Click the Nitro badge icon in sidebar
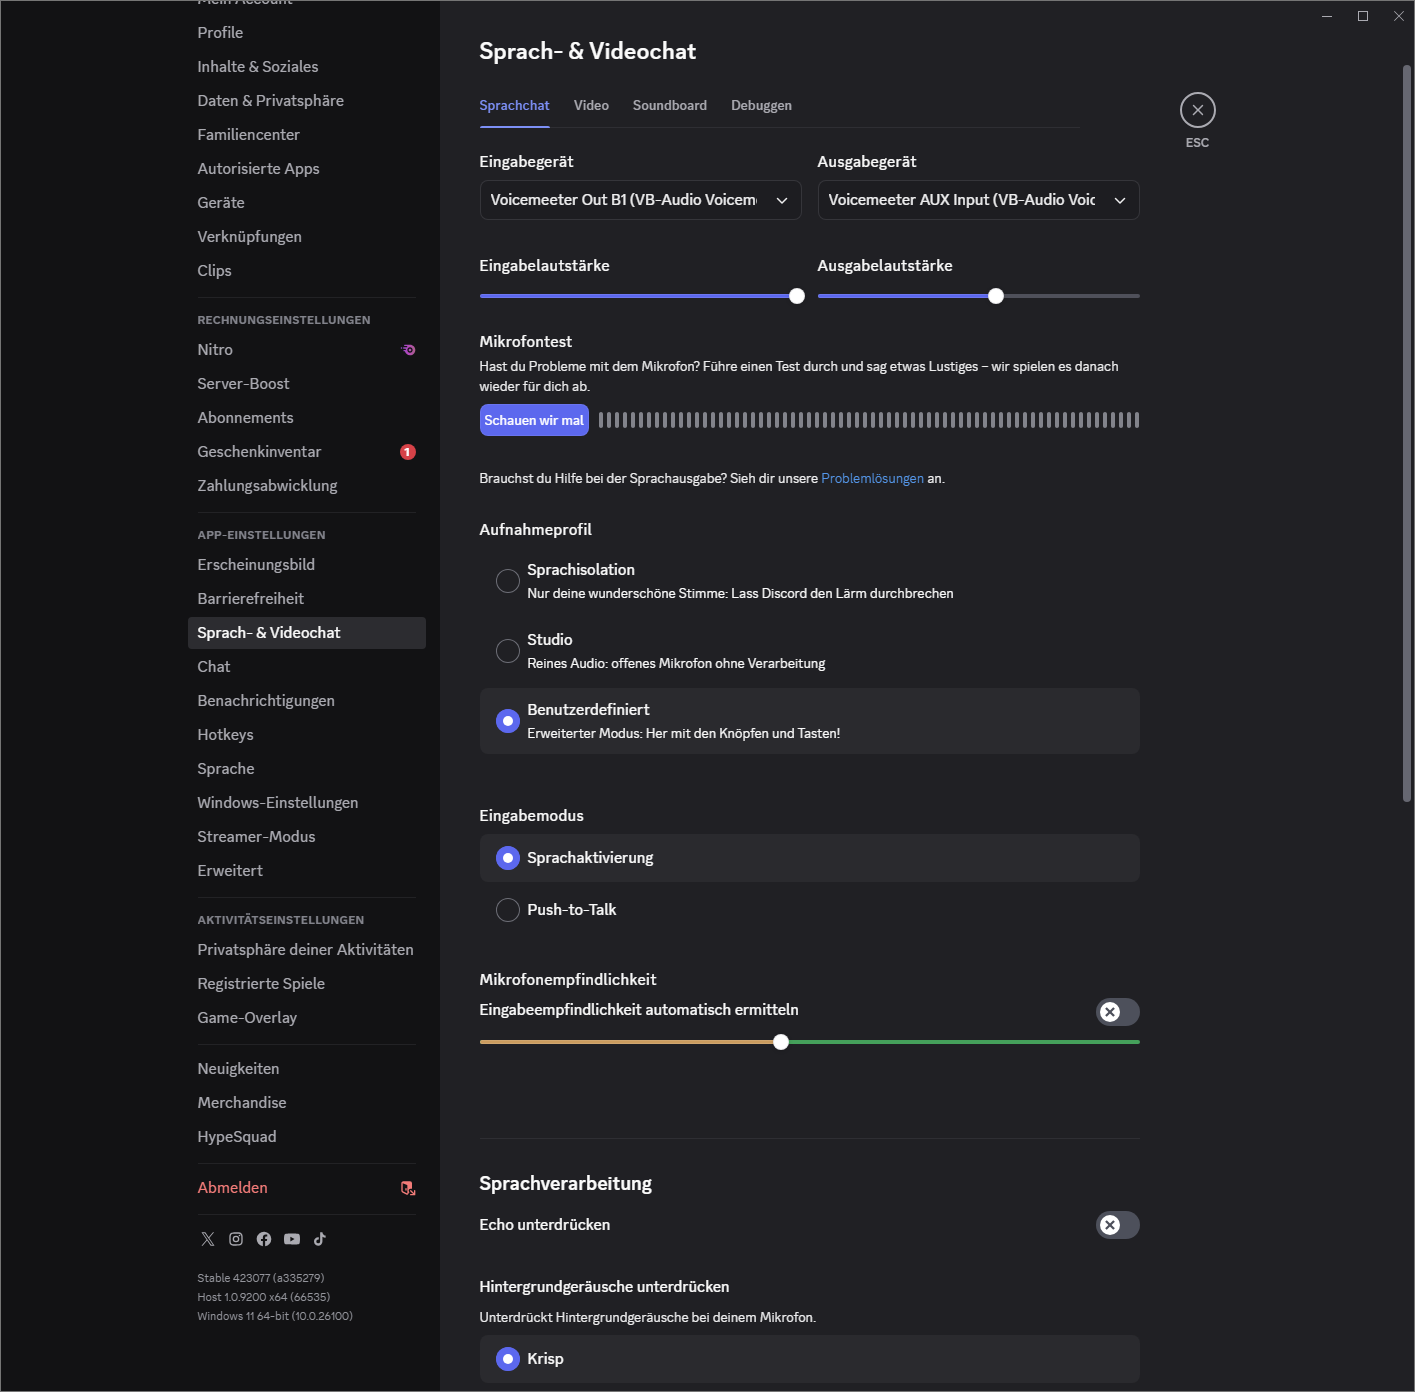 tap(408, 350)
